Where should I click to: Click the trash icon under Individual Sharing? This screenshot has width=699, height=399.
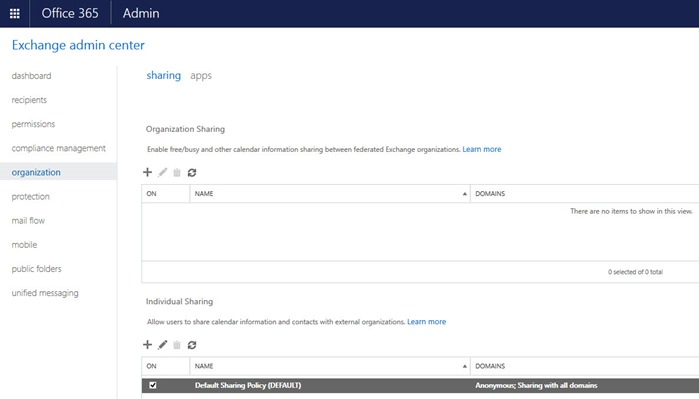tap(177, 345)
